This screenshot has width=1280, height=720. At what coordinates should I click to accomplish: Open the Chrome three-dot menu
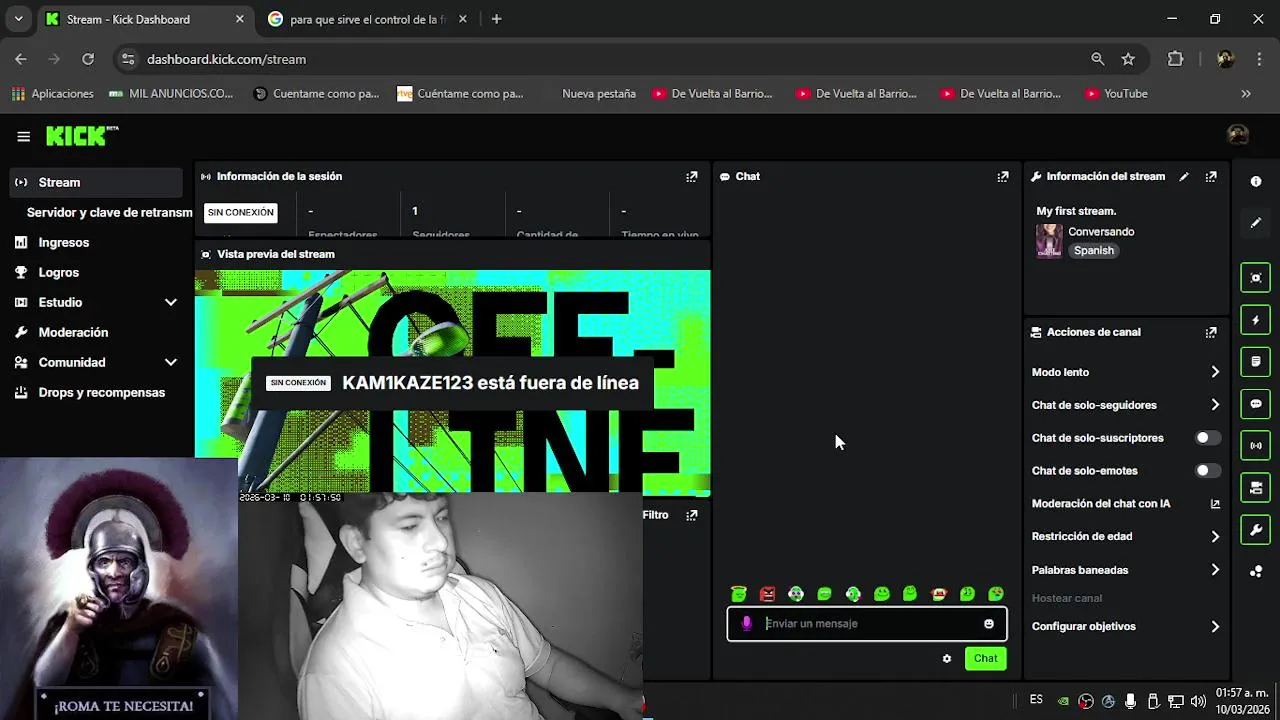[1259, 59]
